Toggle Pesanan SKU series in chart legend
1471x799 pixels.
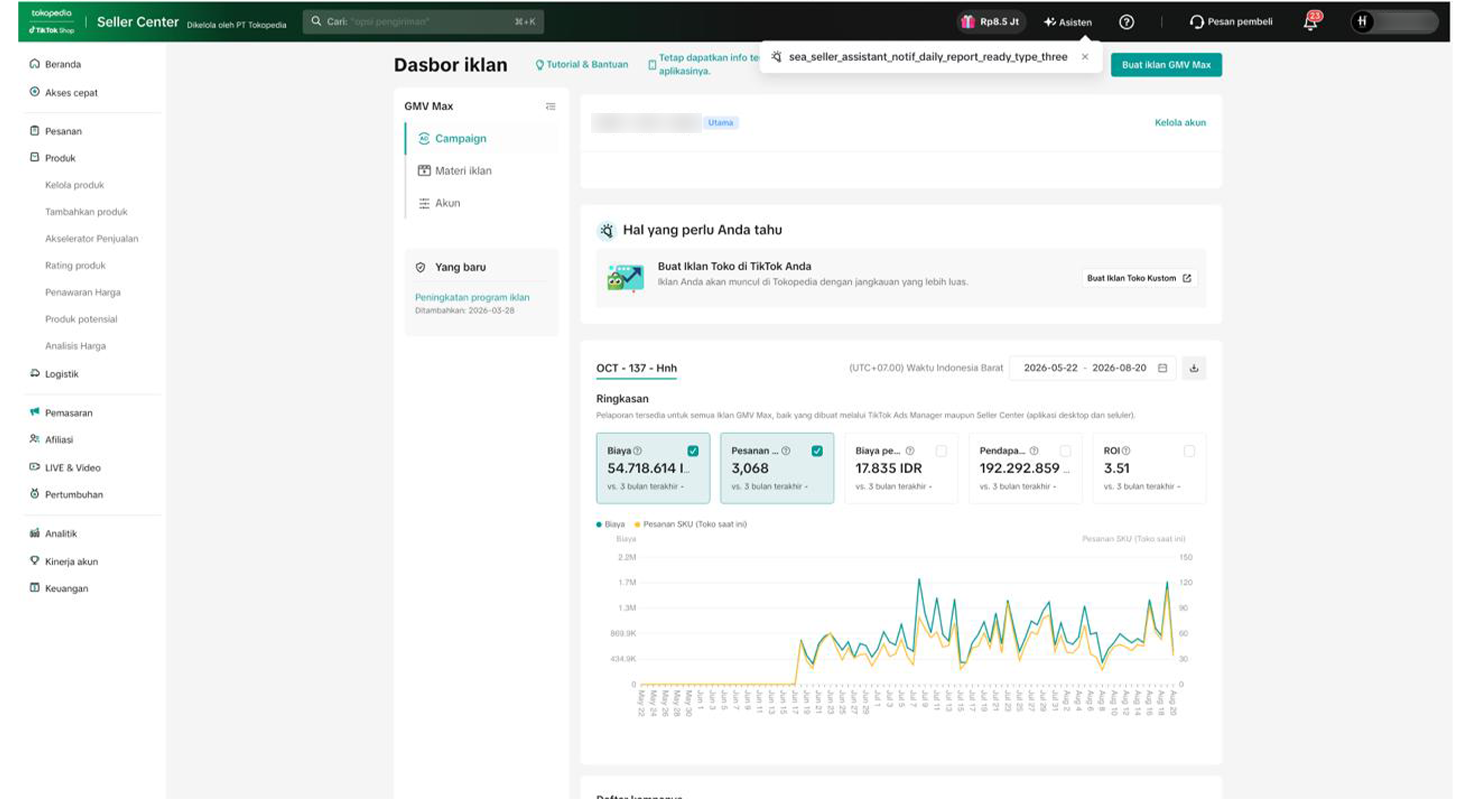(x=691, y=524)
